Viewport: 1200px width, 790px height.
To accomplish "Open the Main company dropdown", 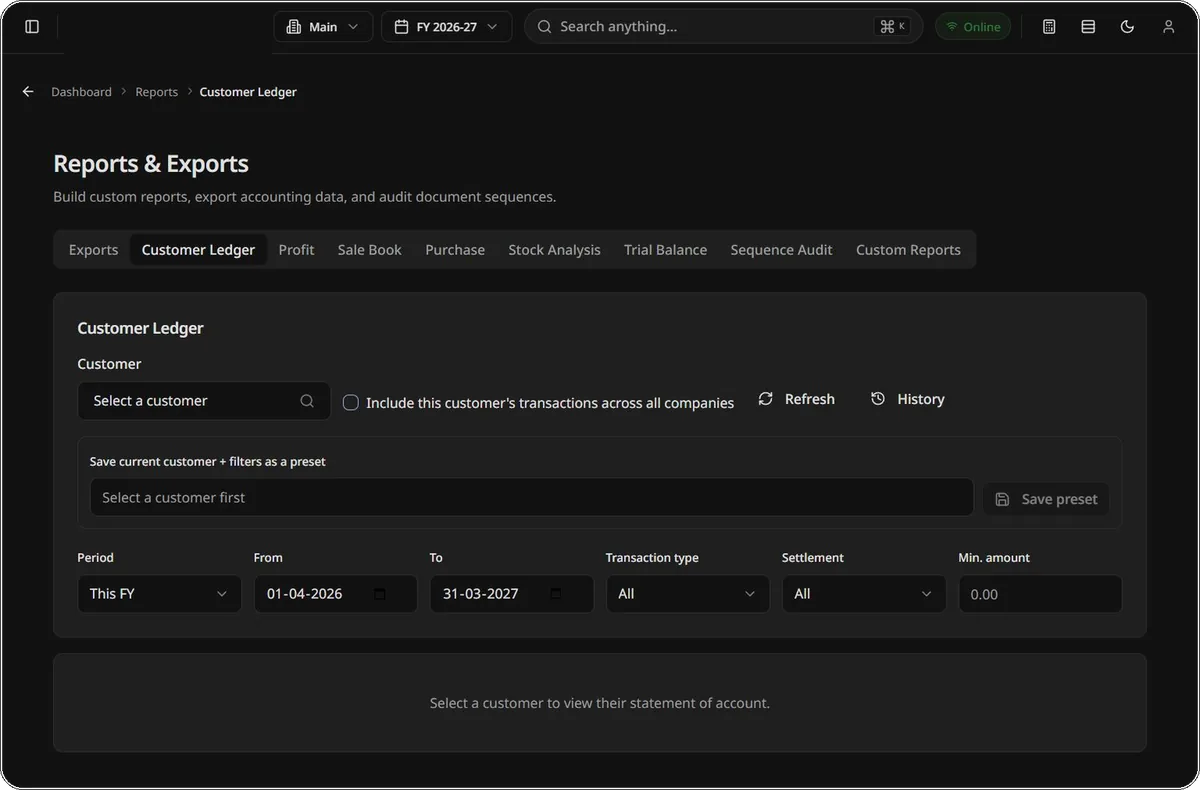I will (323, 27).
